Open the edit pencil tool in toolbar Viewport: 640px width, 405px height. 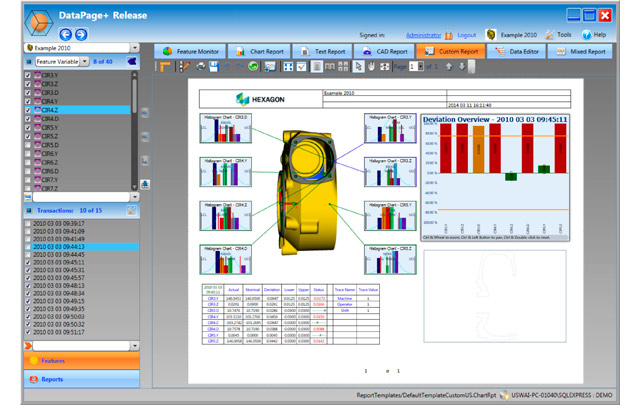pyautogui.click(x=185, y=67)
